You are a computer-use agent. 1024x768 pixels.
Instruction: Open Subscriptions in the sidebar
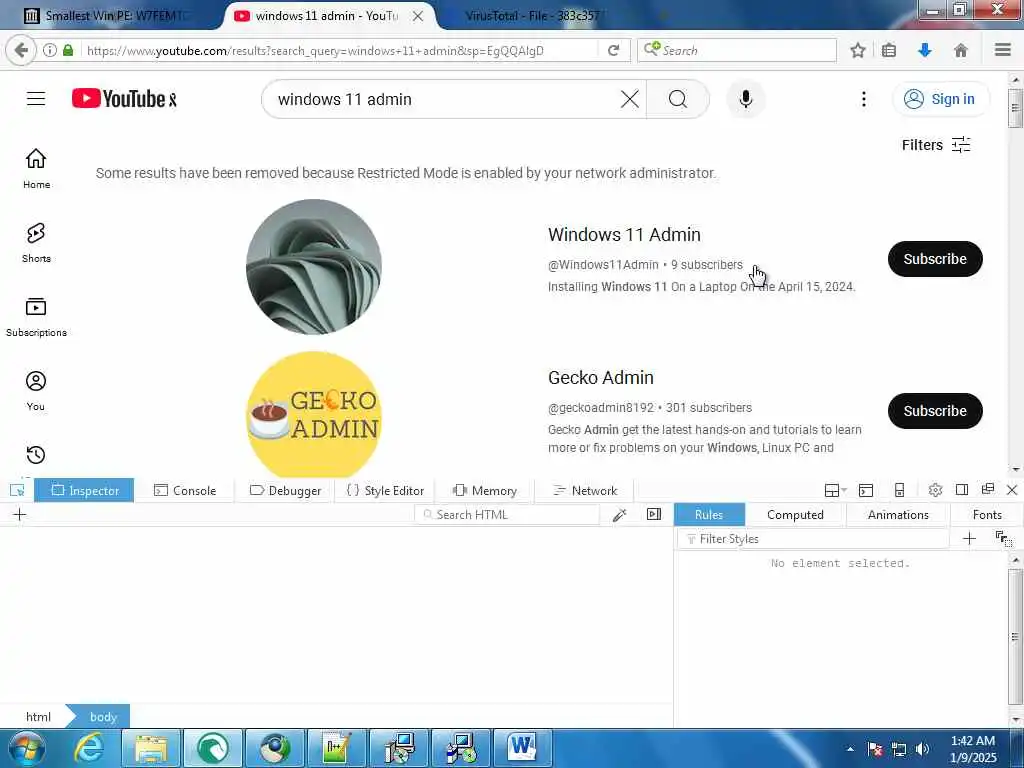pyautogui.click(x=36, y=317)
